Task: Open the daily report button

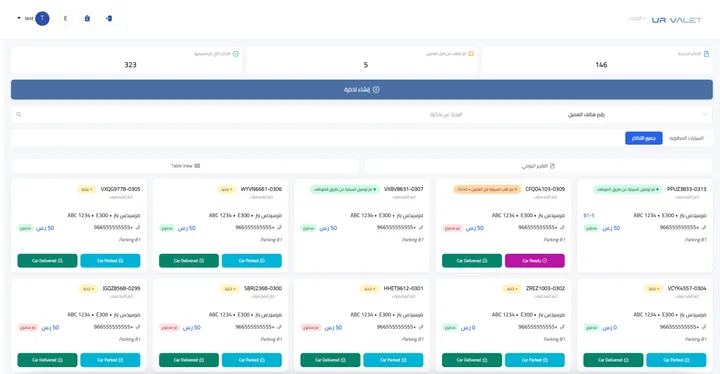Action: point(538,166)
